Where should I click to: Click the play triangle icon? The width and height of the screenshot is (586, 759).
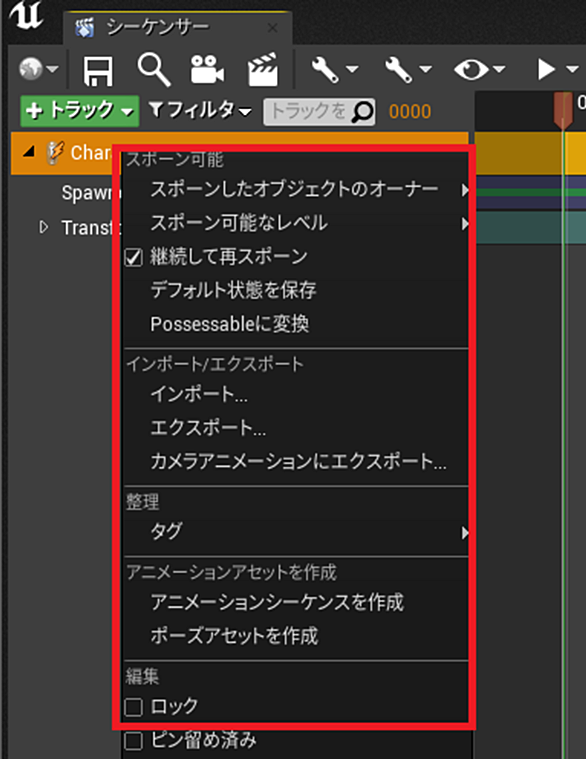[x=546, y=69]
